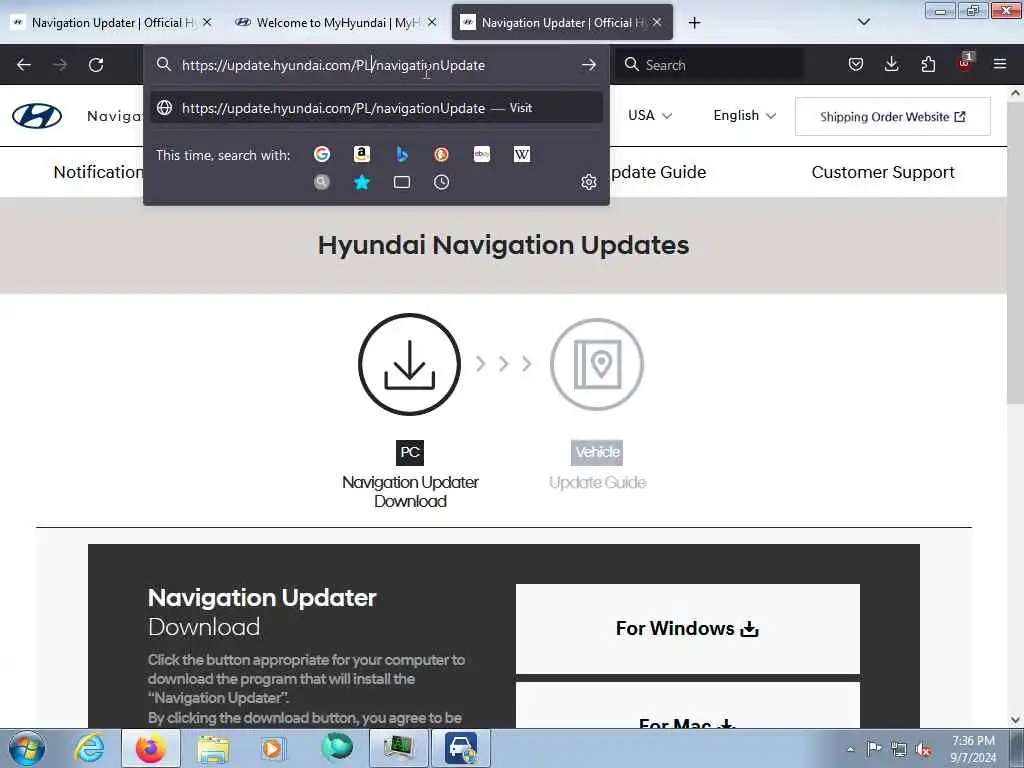1024x768 pixels.
Task: Launch Internet Explorer from the taskbar
Action: 89,748
